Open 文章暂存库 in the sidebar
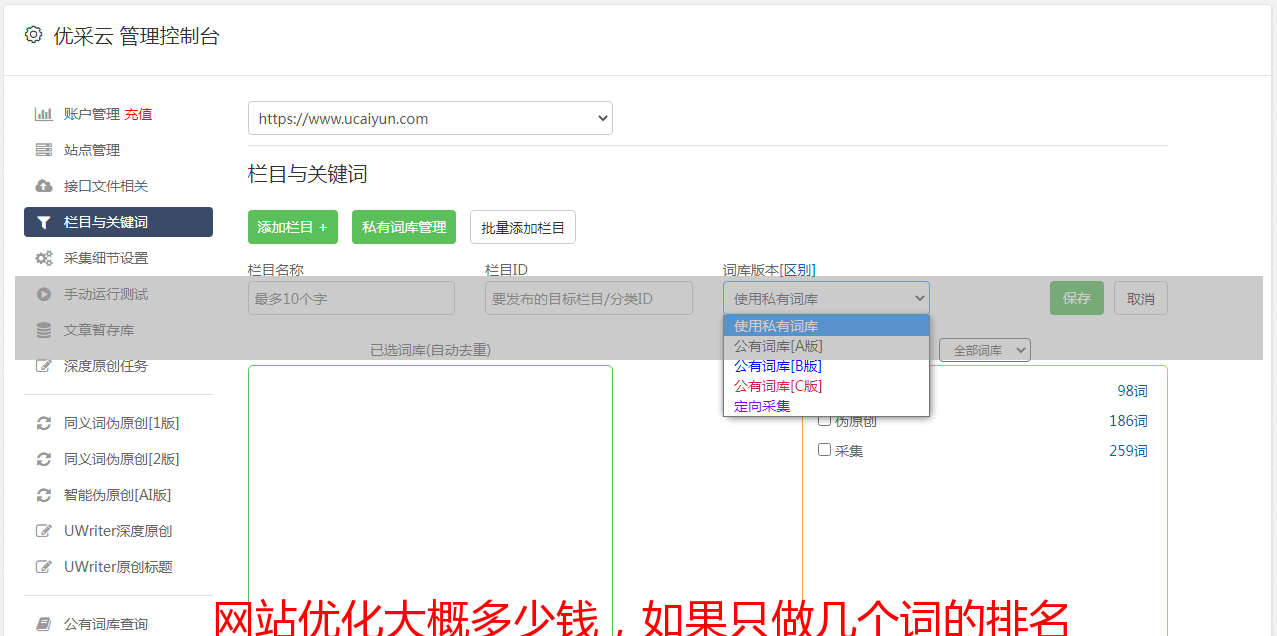This screenshot has width=1277, height=636. [99, 330]
